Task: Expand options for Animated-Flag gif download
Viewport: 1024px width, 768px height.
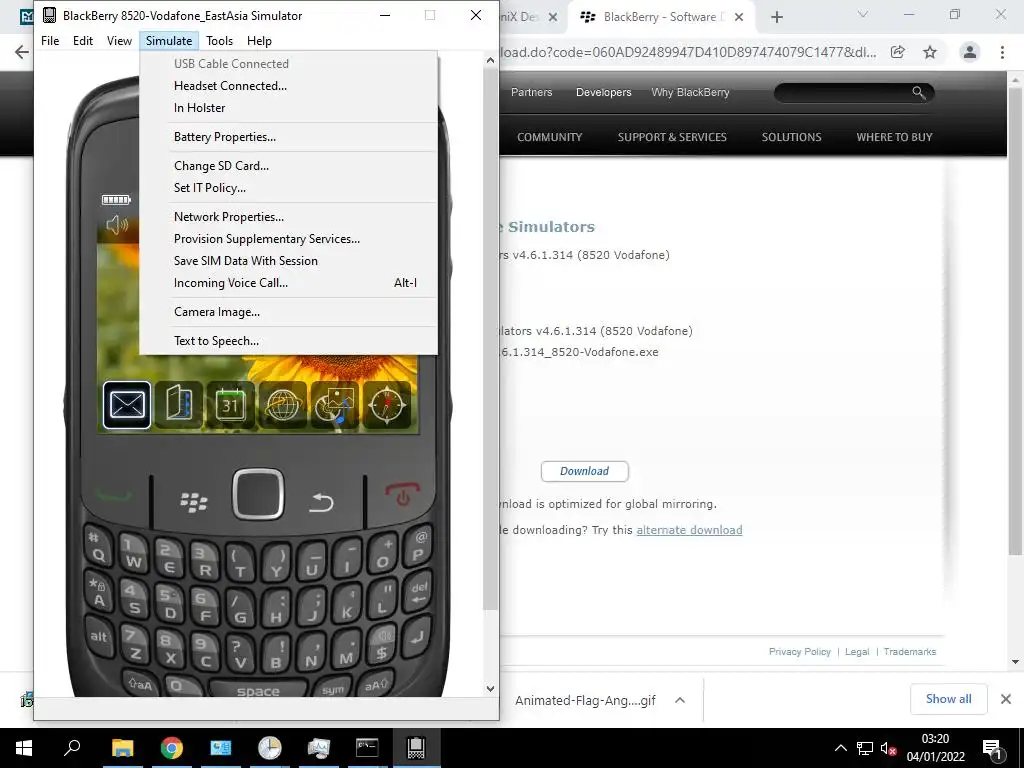Action: coord(680,700)
